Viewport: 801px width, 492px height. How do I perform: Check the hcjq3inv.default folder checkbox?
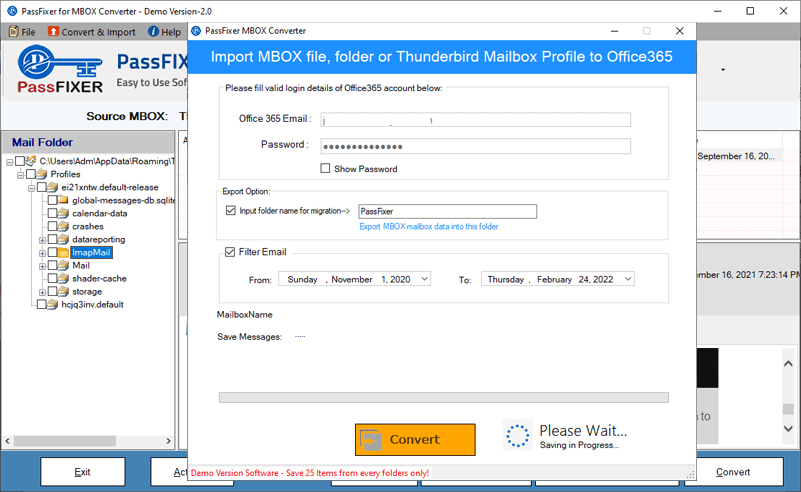coord(41,304)
